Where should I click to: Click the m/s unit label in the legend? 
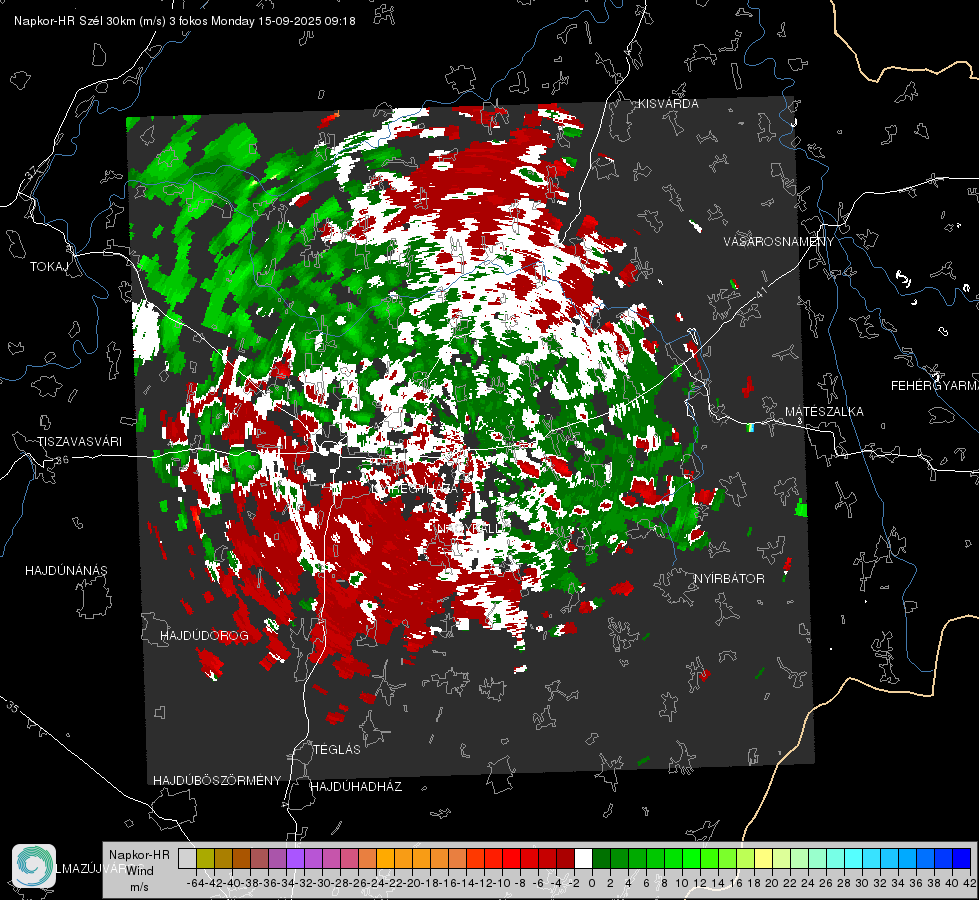click(x=139, y=887)
